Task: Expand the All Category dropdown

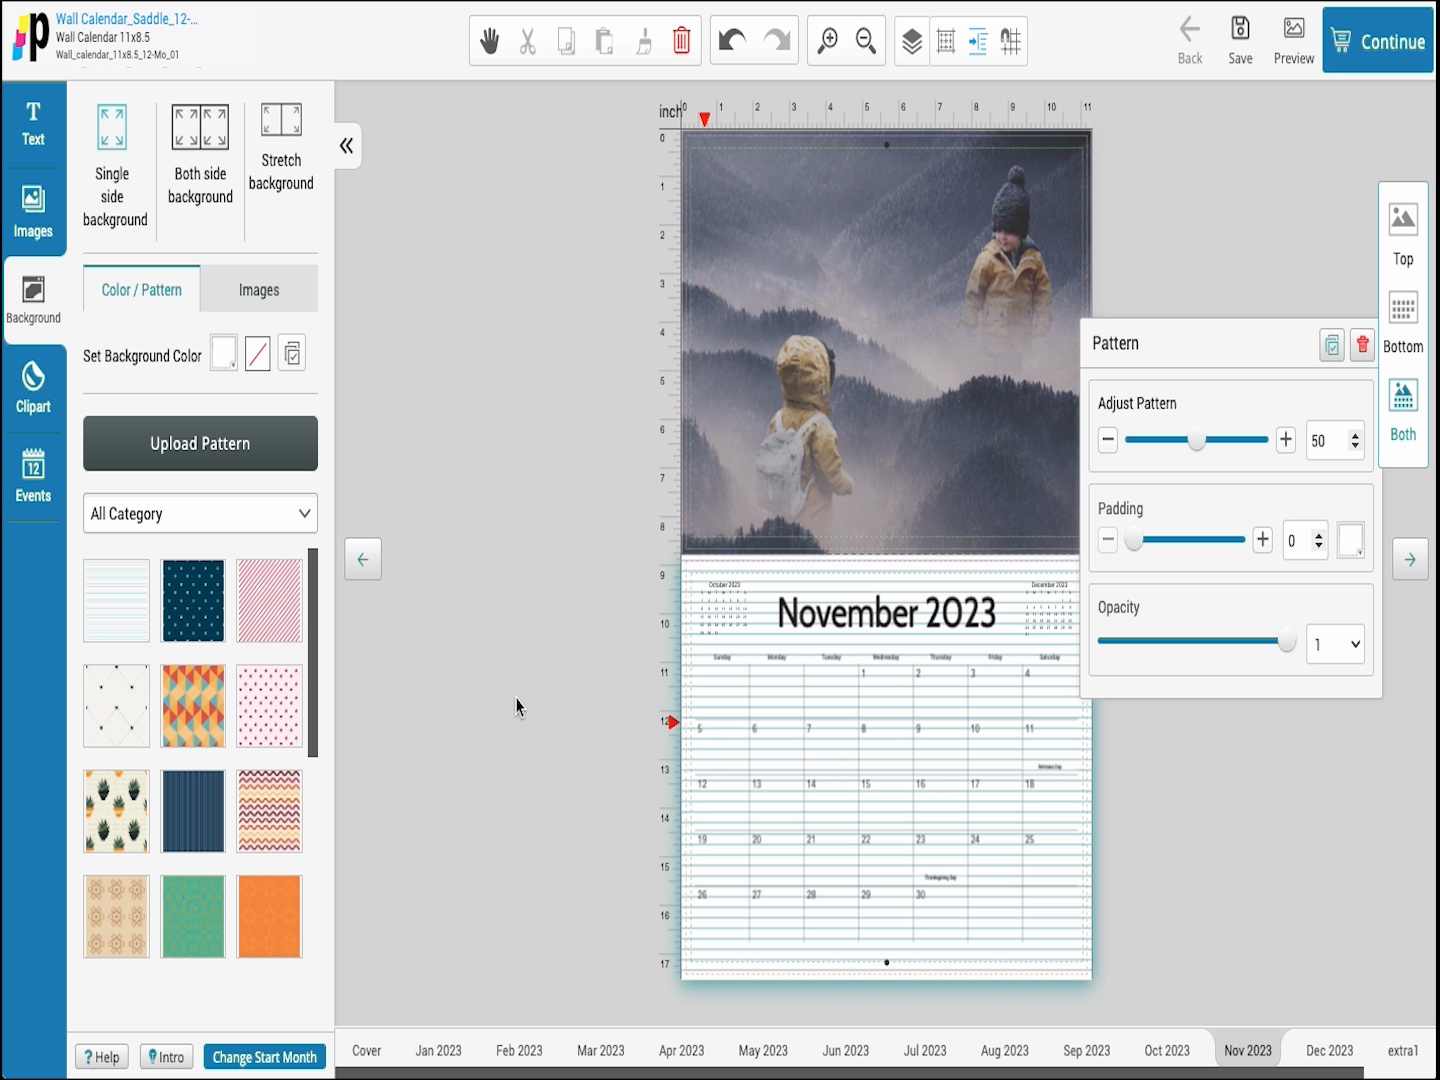Action: pos(200,513)
